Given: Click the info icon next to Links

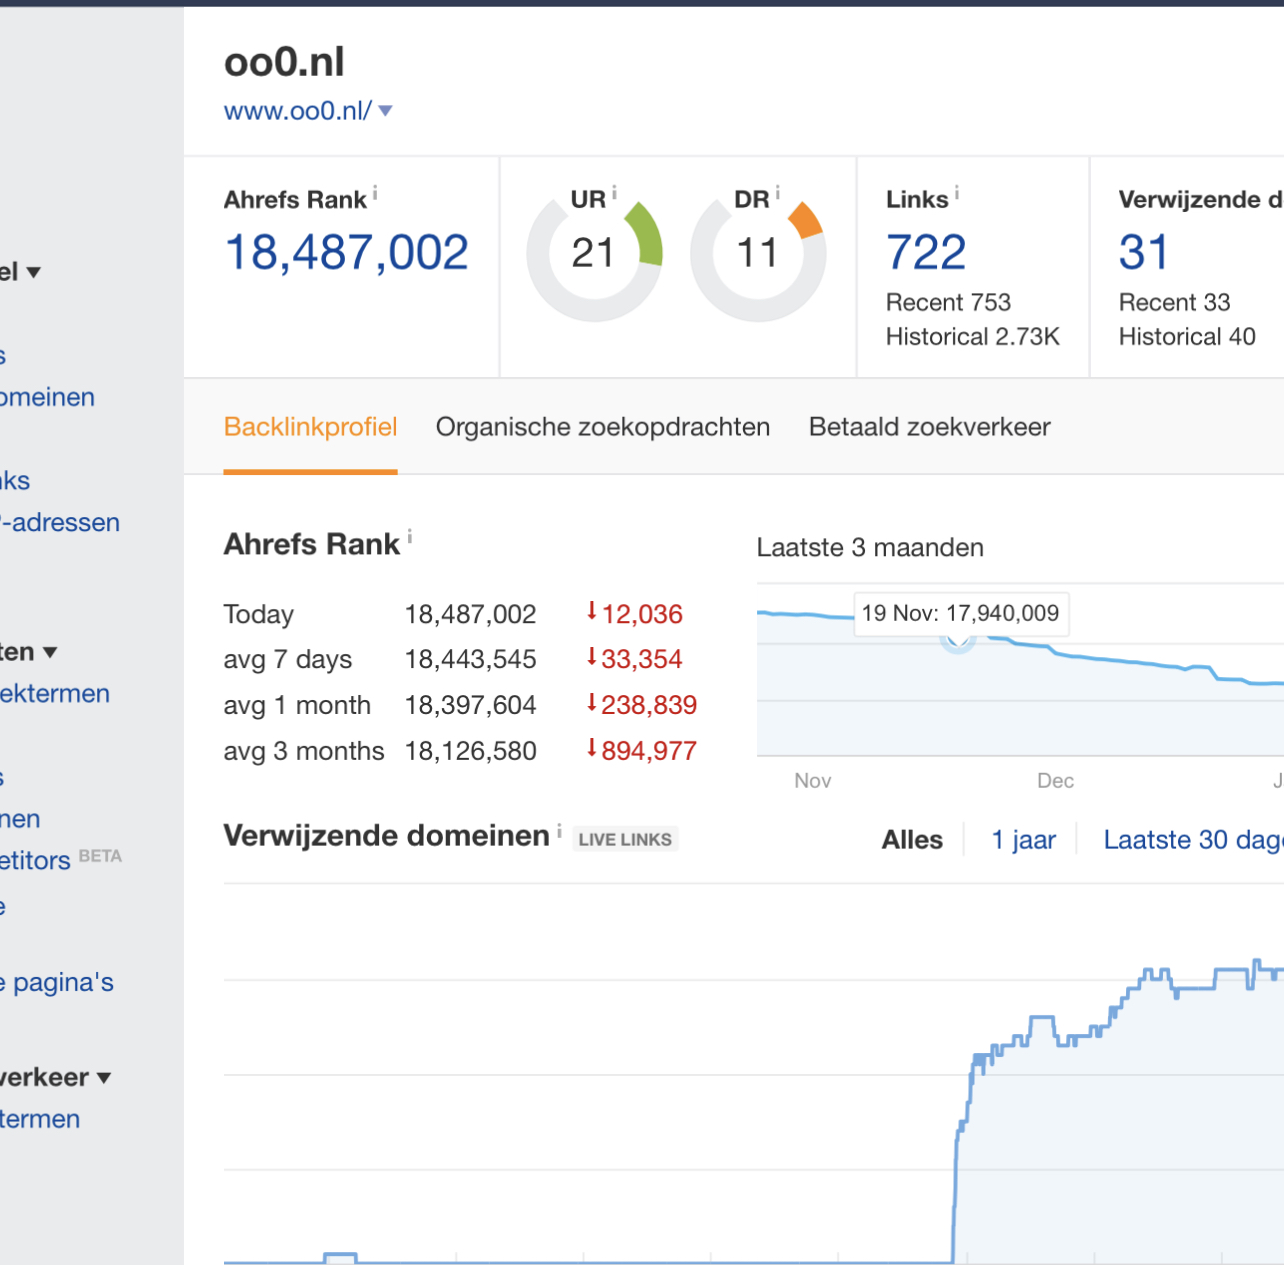Looking at the screenshot, I should 957,193.
